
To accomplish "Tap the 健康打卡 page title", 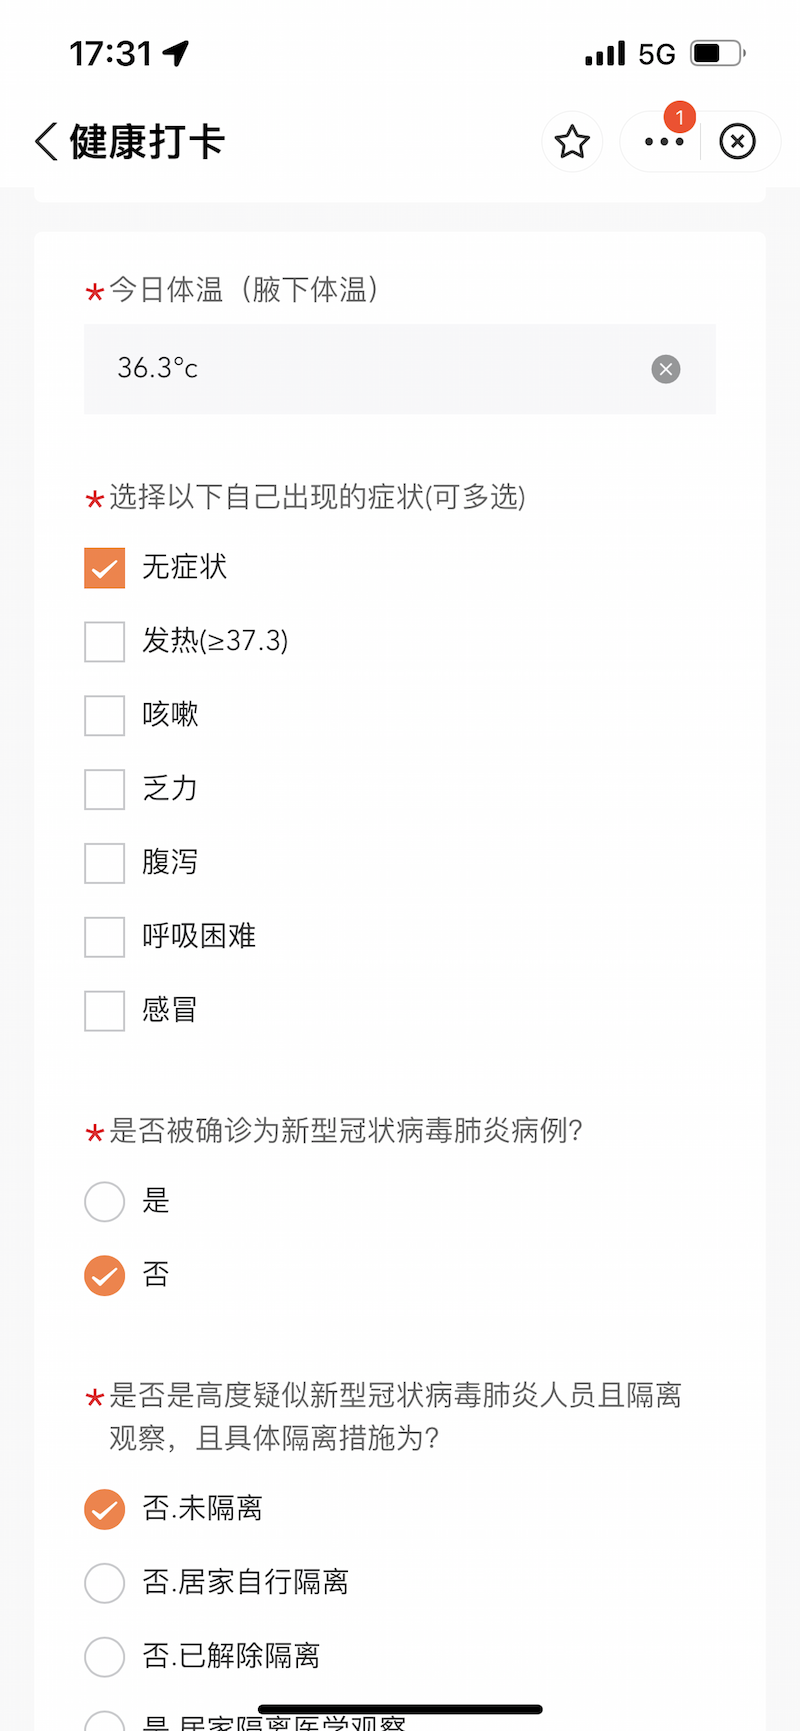I will [147, 142].
